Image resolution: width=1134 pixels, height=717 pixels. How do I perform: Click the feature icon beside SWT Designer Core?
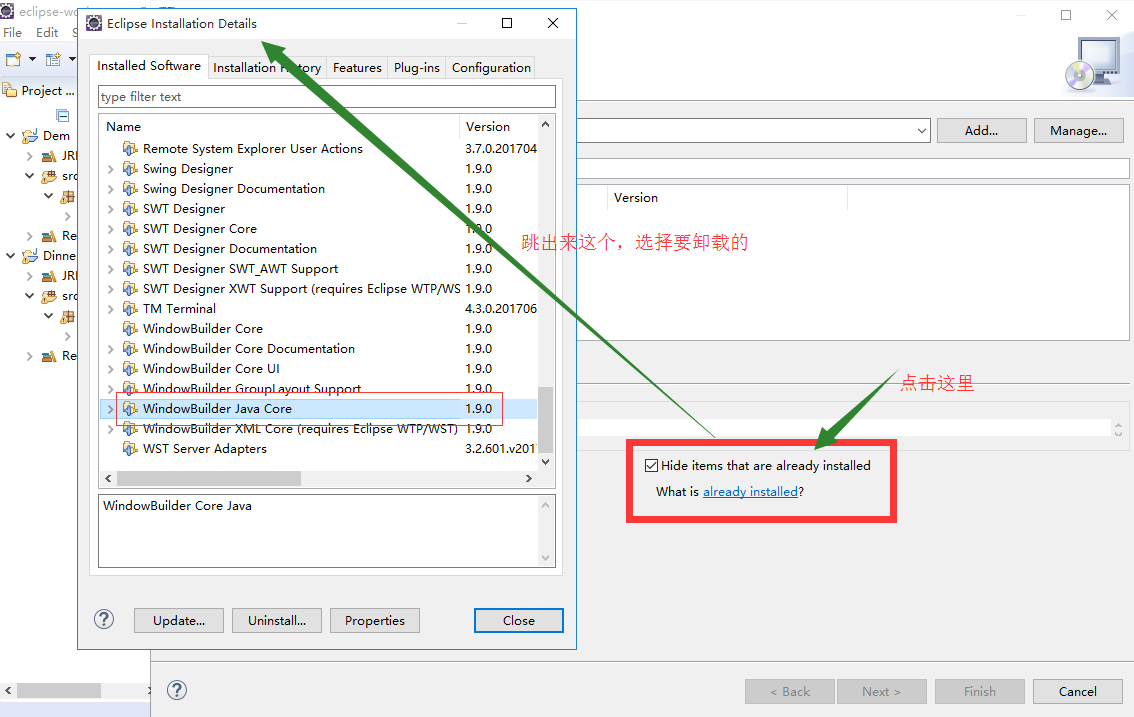[130, 229]
